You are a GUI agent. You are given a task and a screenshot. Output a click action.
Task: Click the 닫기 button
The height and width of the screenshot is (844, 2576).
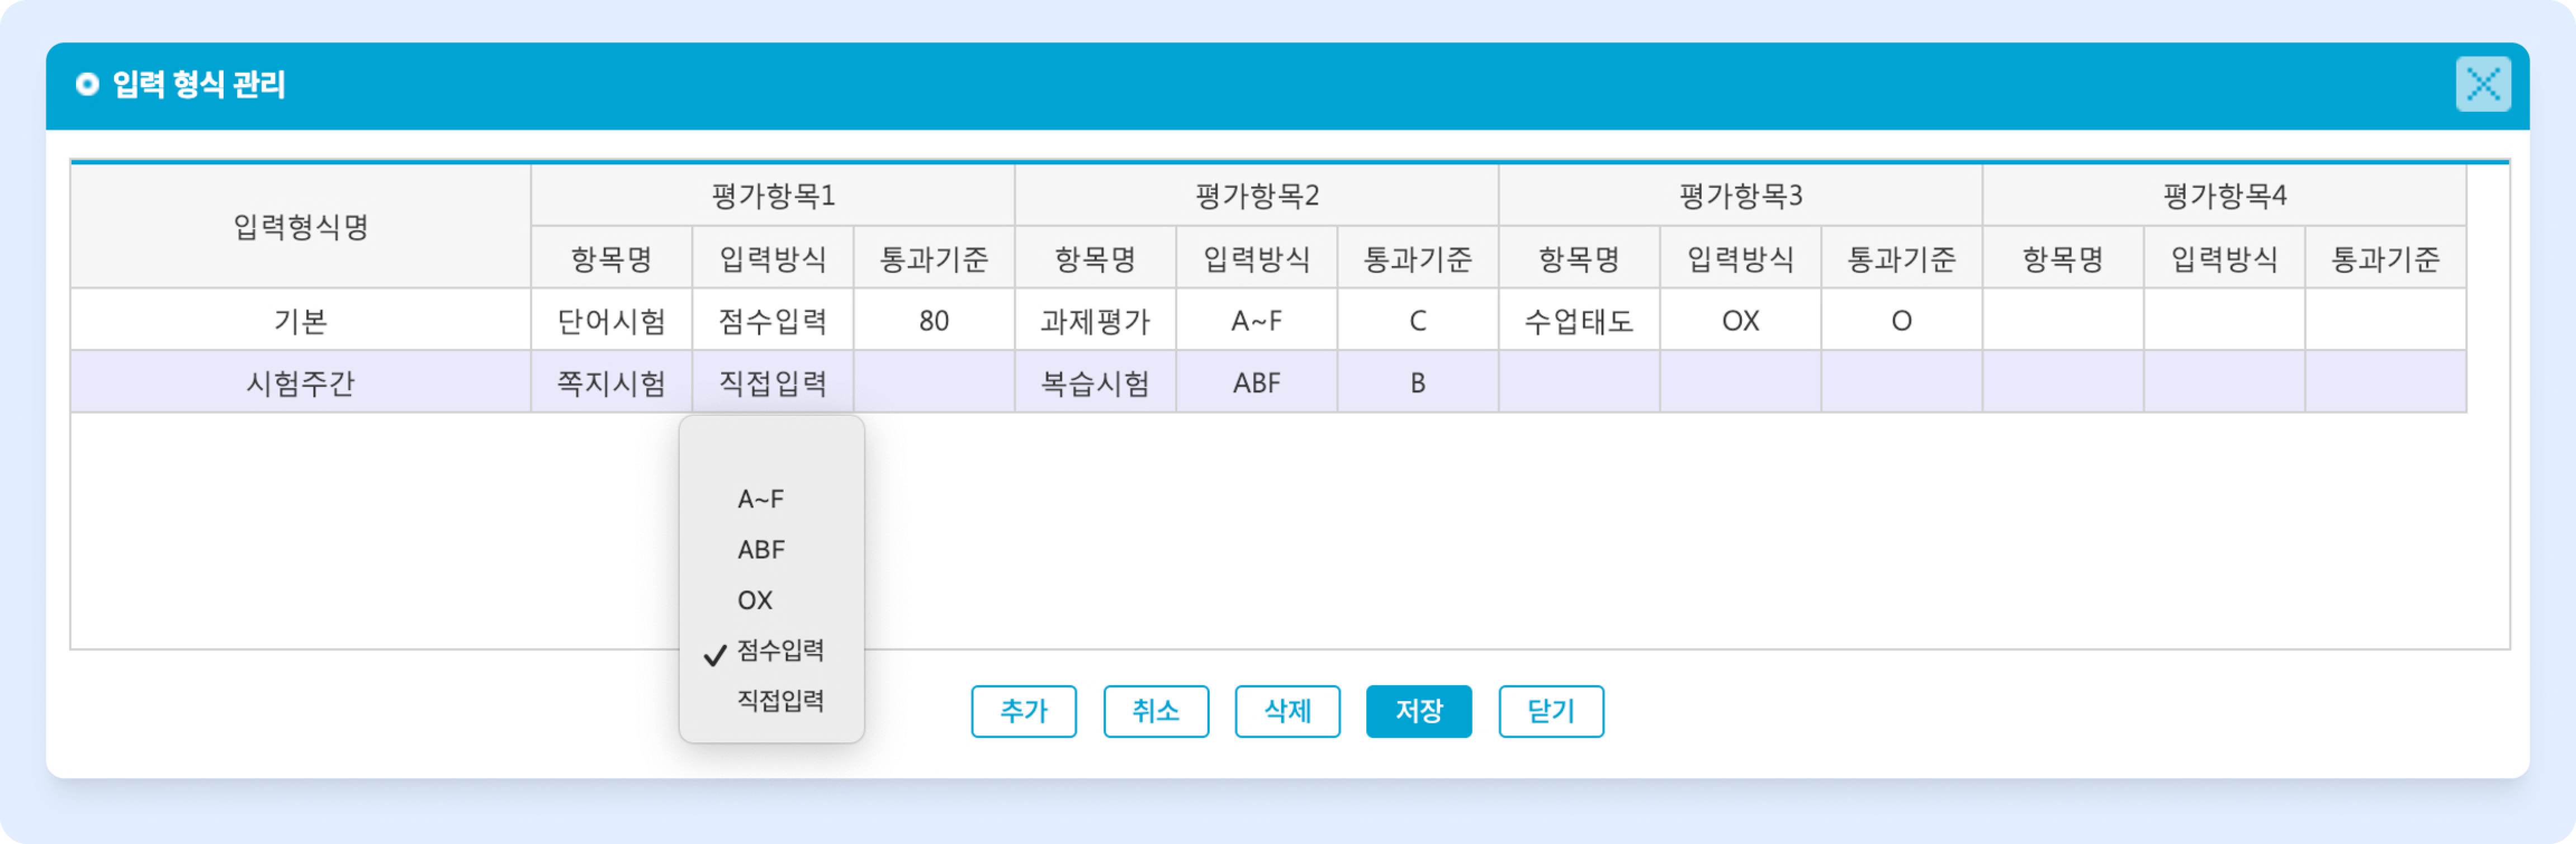pos(1550,711)
